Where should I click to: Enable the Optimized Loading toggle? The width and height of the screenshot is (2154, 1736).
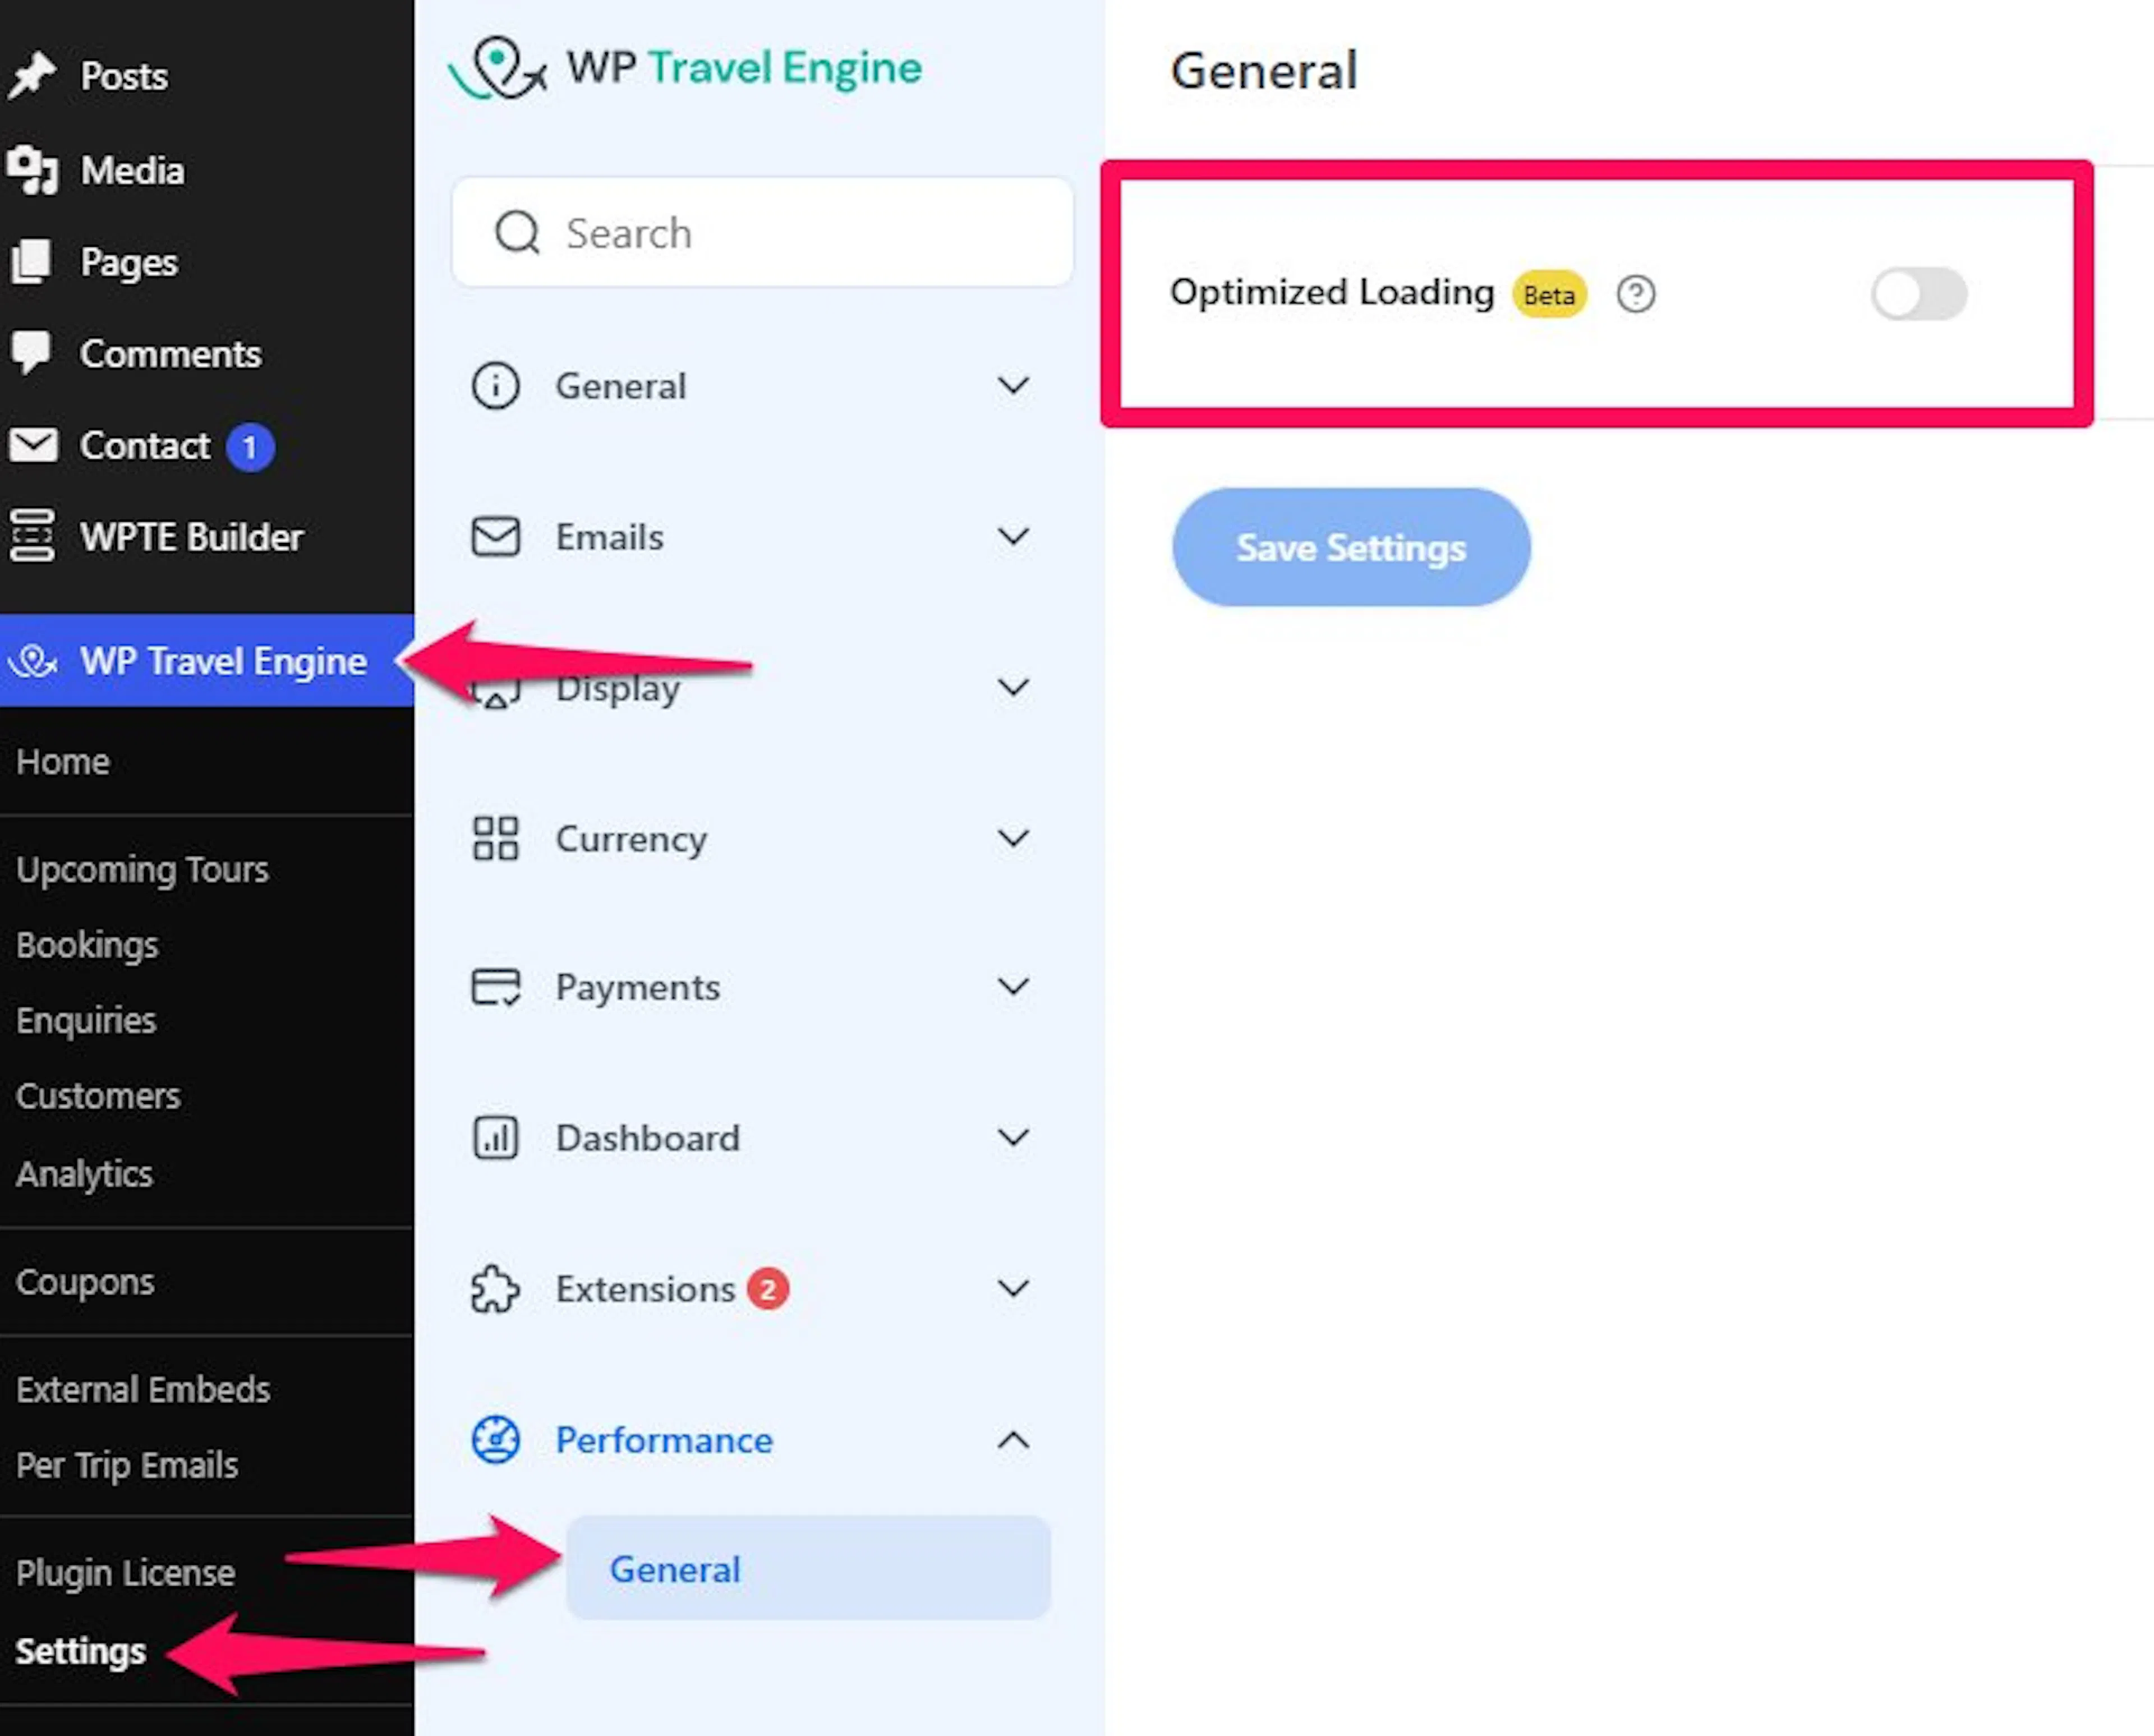pos(1919,294)
